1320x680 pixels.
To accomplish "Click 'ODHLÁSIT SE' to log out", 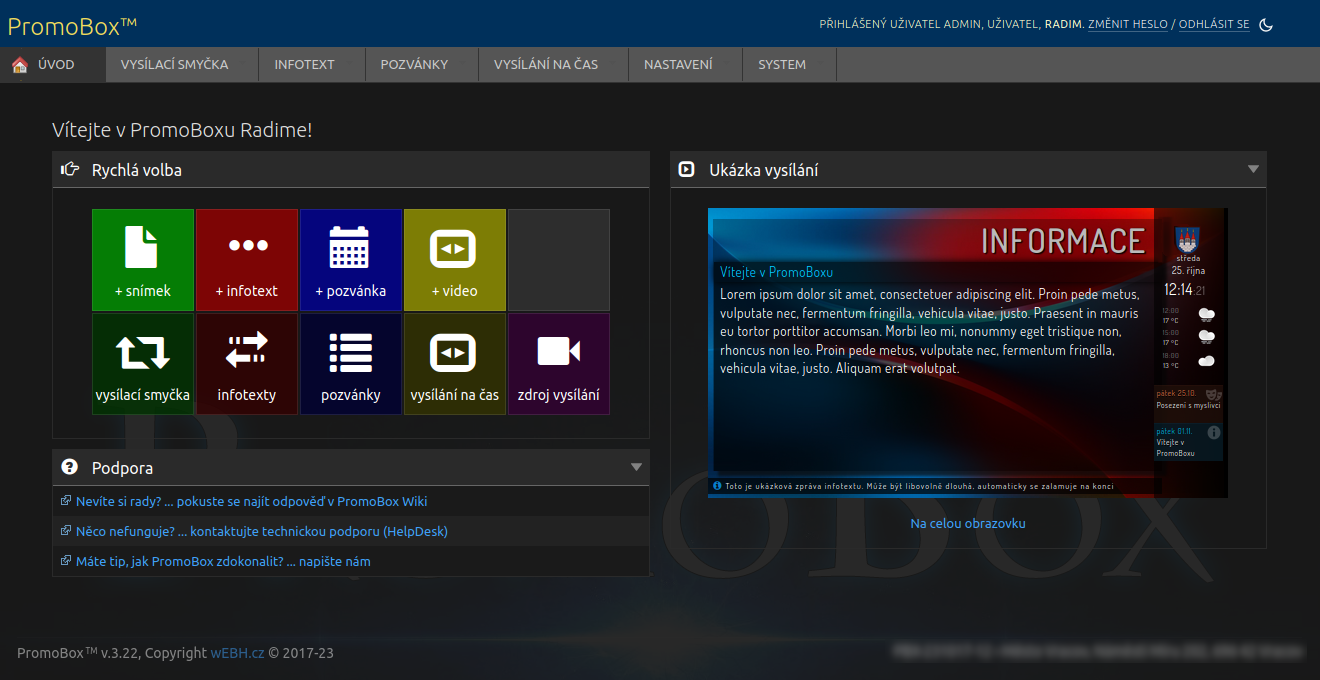I will pos(1214,24).
